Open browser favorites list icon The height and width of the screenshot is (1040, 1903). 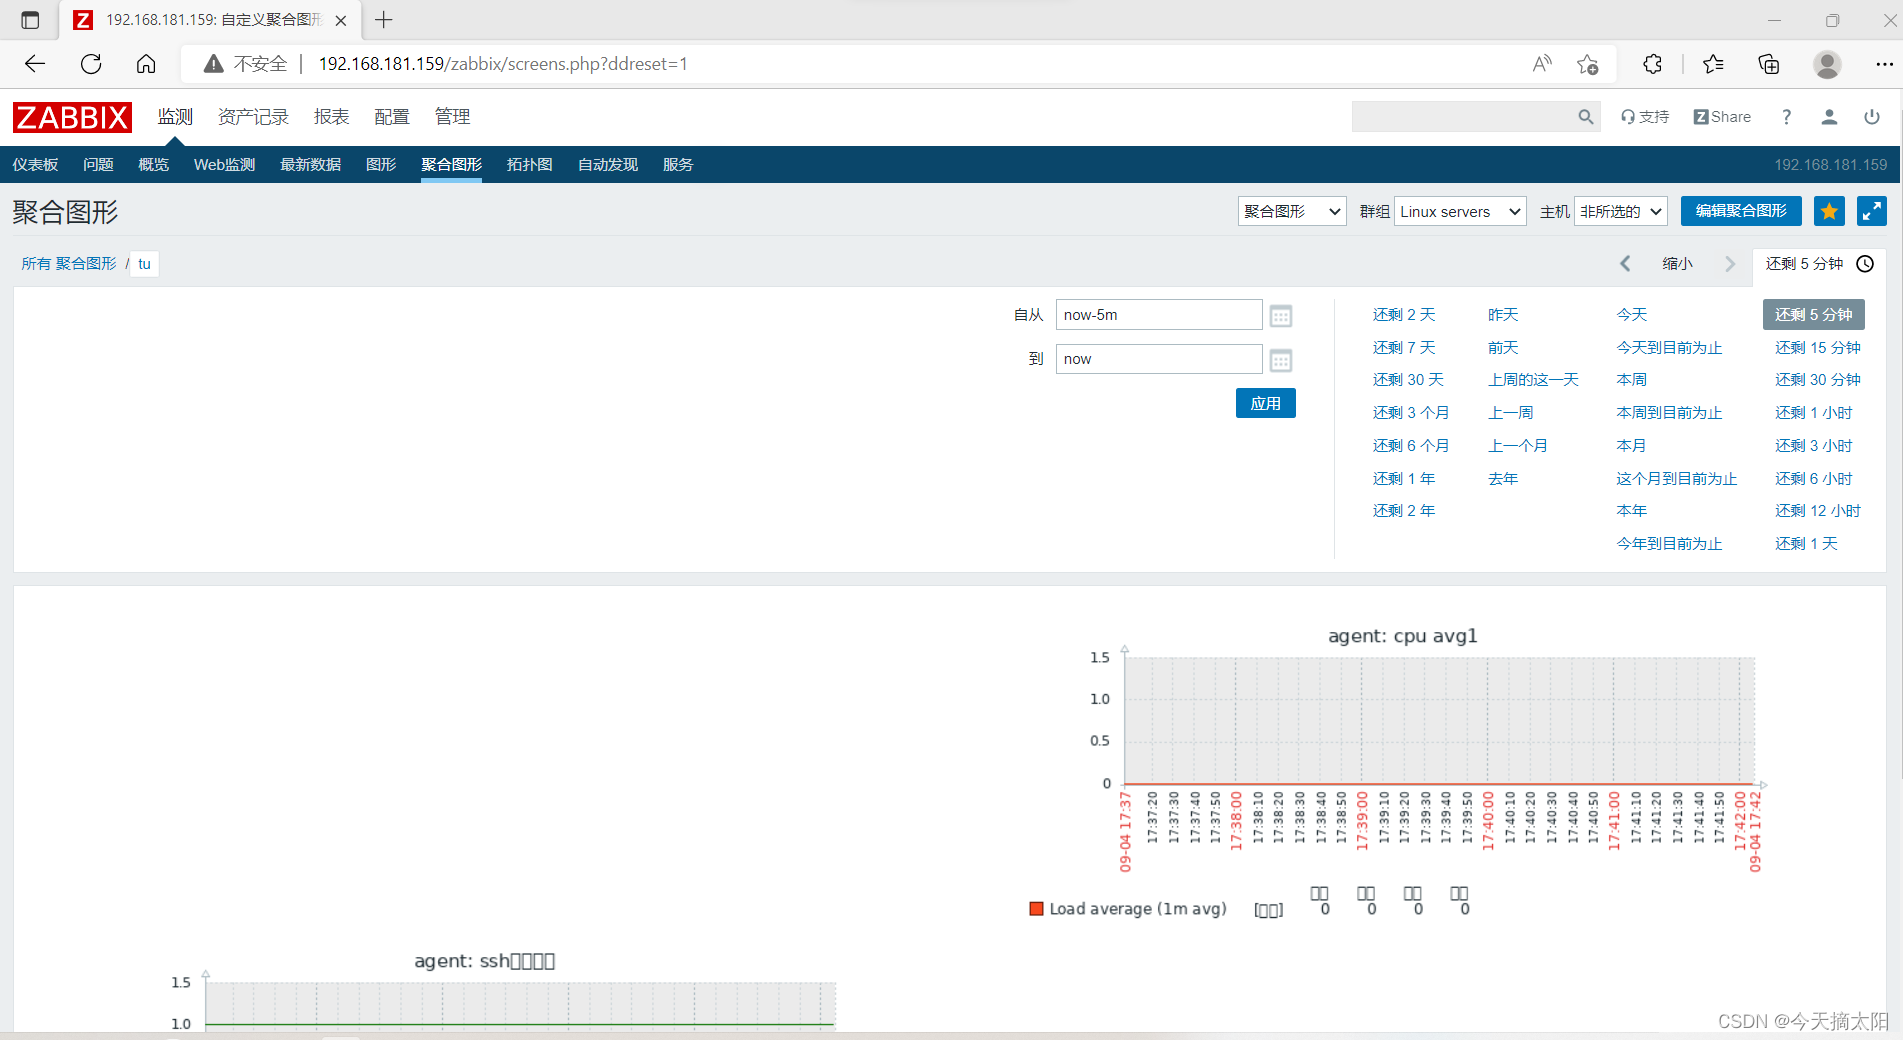point(1713,64)
